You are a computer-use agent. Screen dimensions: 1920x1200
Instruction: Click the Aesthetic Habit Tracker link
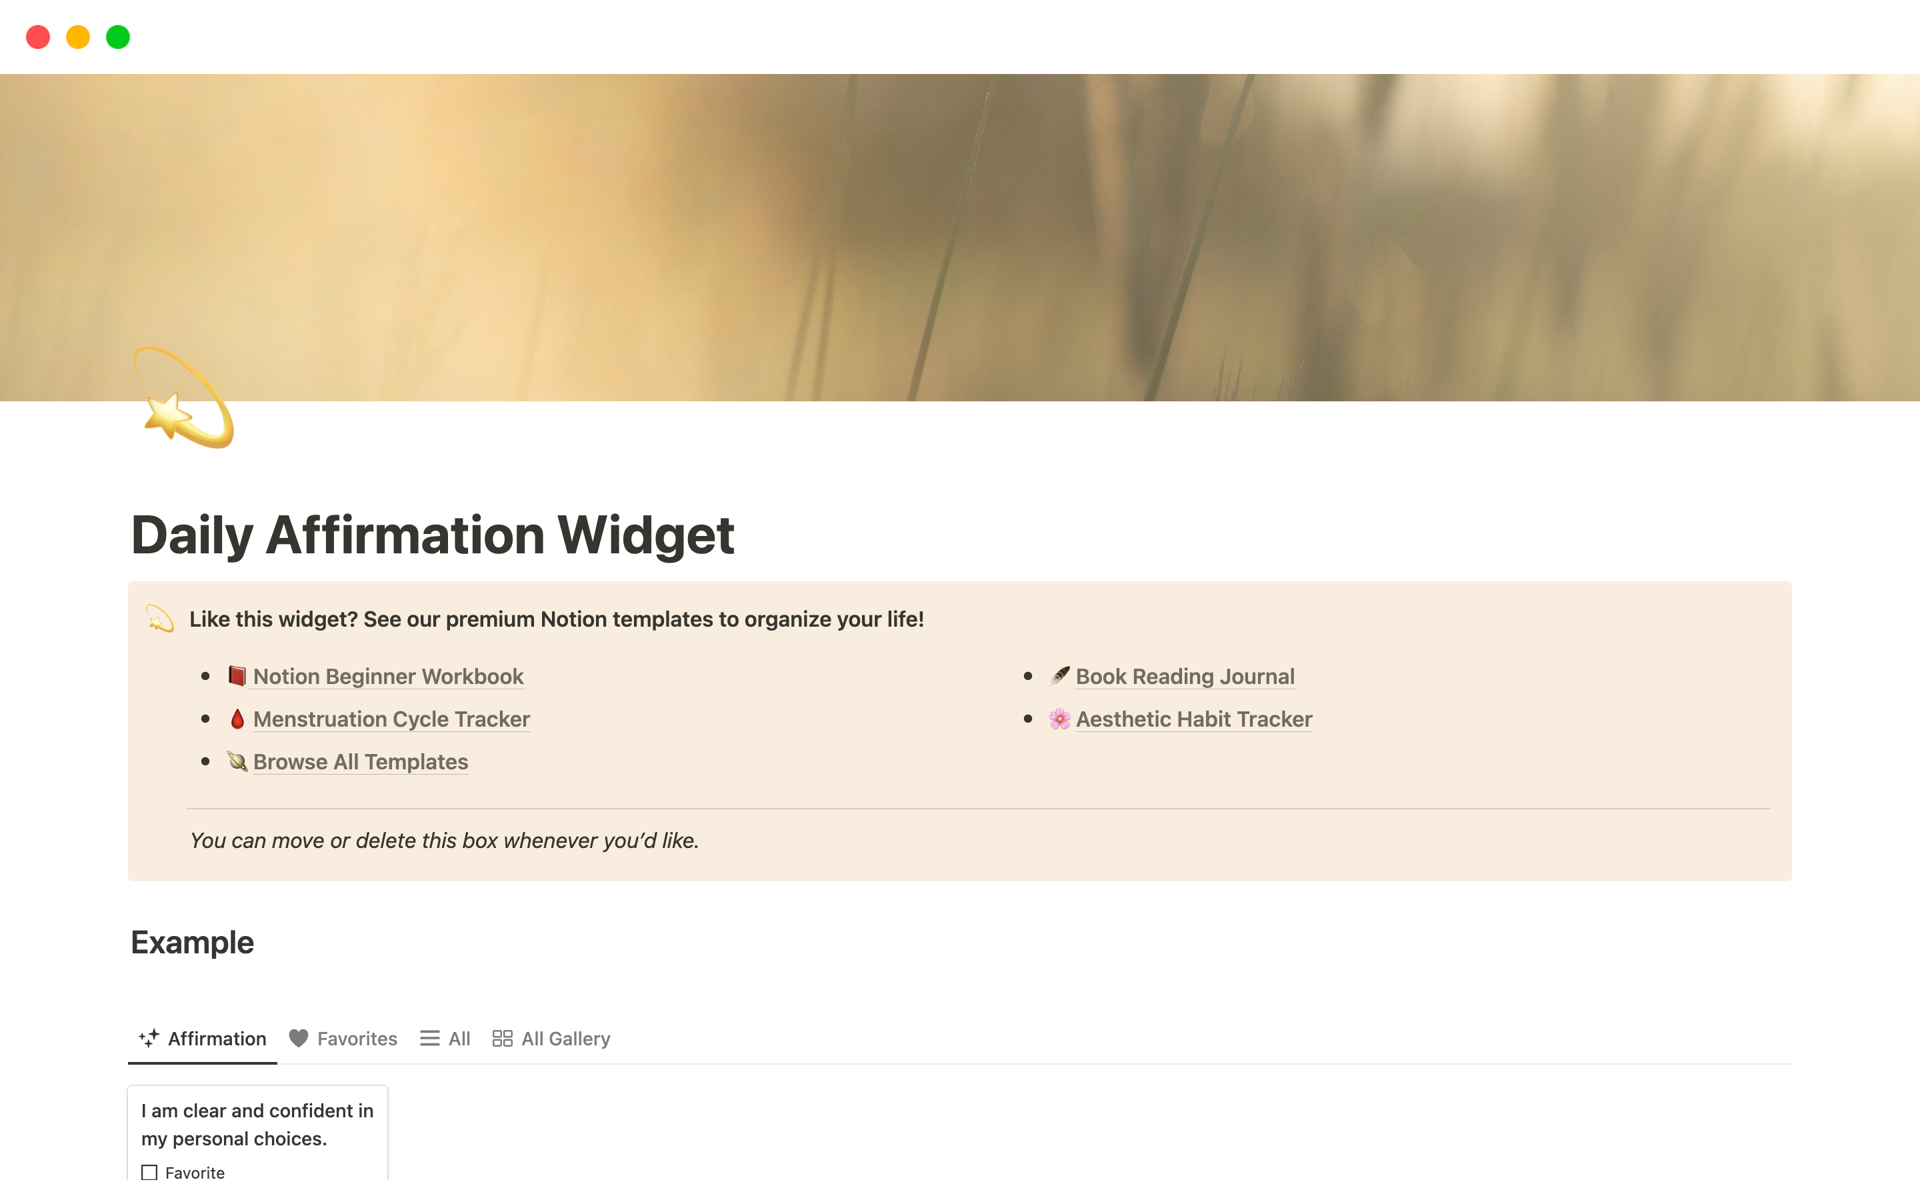click(1194, 718)
